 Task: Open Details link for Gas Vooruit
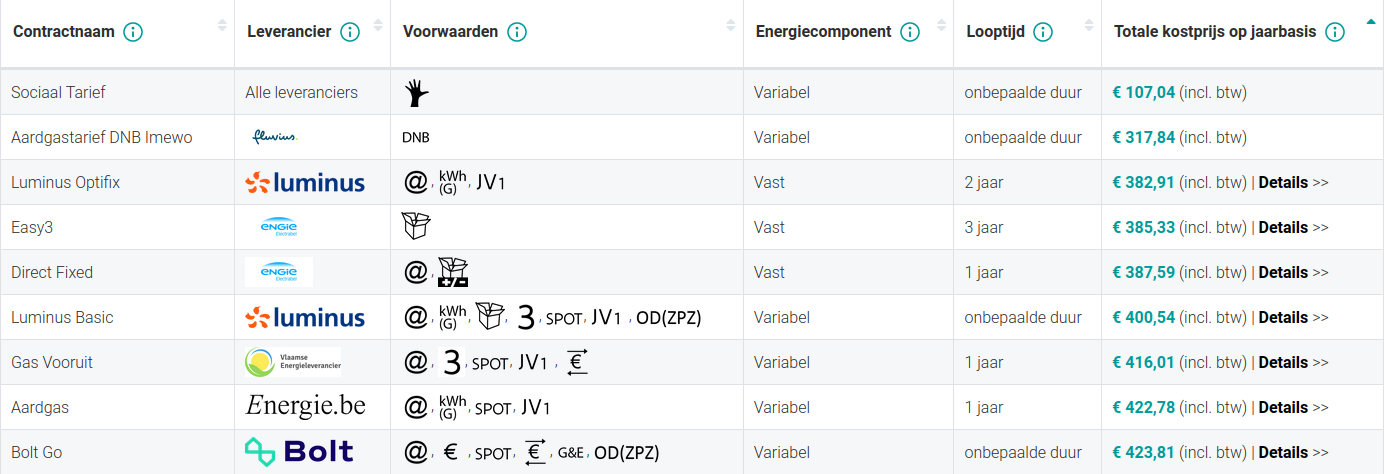pos(1283,362)
